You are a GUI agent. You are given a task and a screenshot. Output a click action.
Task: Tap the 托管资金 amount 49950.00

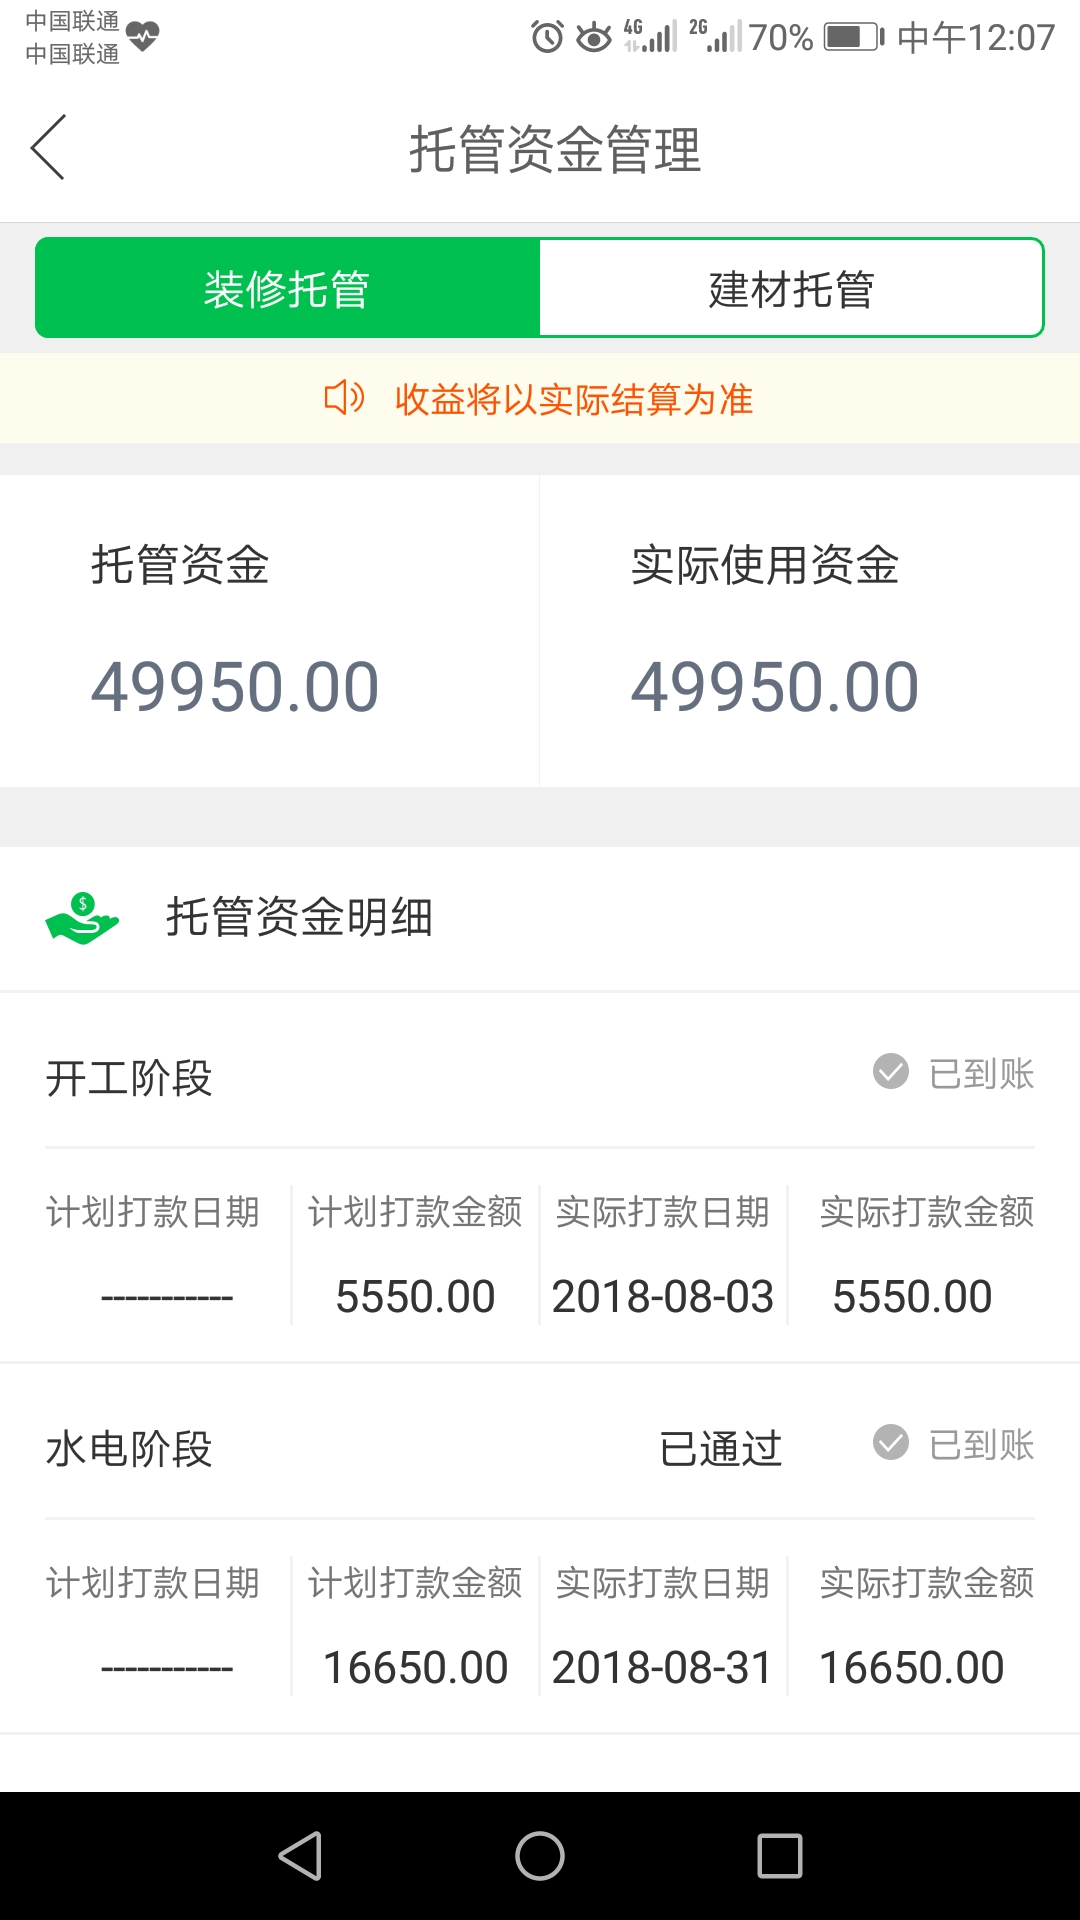(x=235, y=688)
